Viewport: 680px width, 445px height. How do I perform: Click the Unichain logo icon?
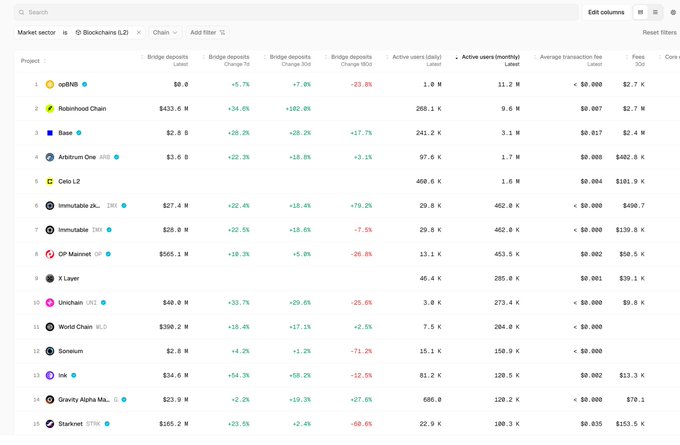tap(50, 303)
